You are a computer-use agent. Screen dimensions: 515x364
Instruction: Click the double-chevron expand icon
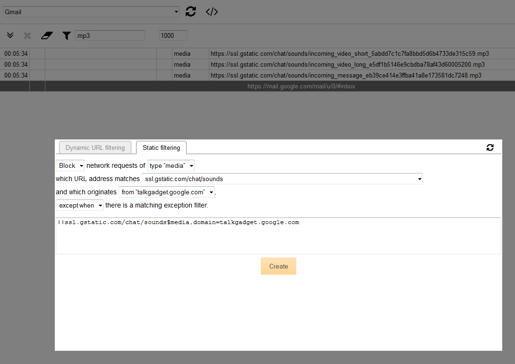(x=10, y=35)
